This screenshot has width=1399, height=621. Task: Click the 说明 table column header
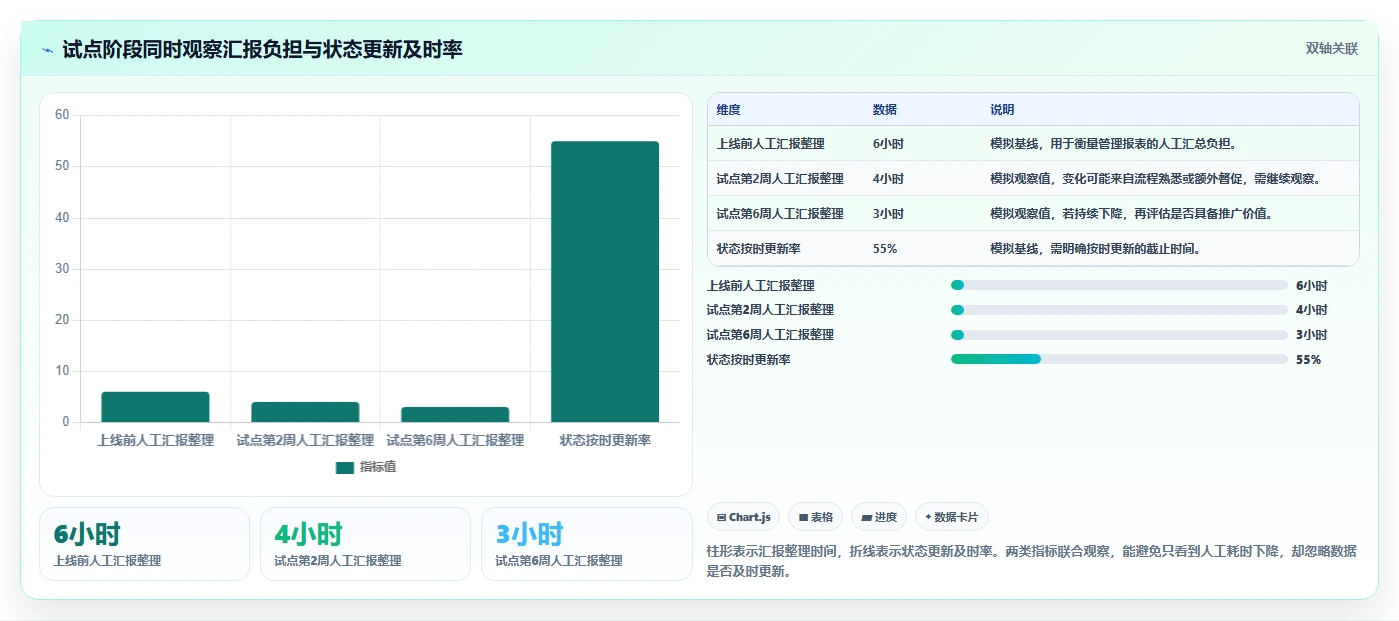pos(1002,110)
